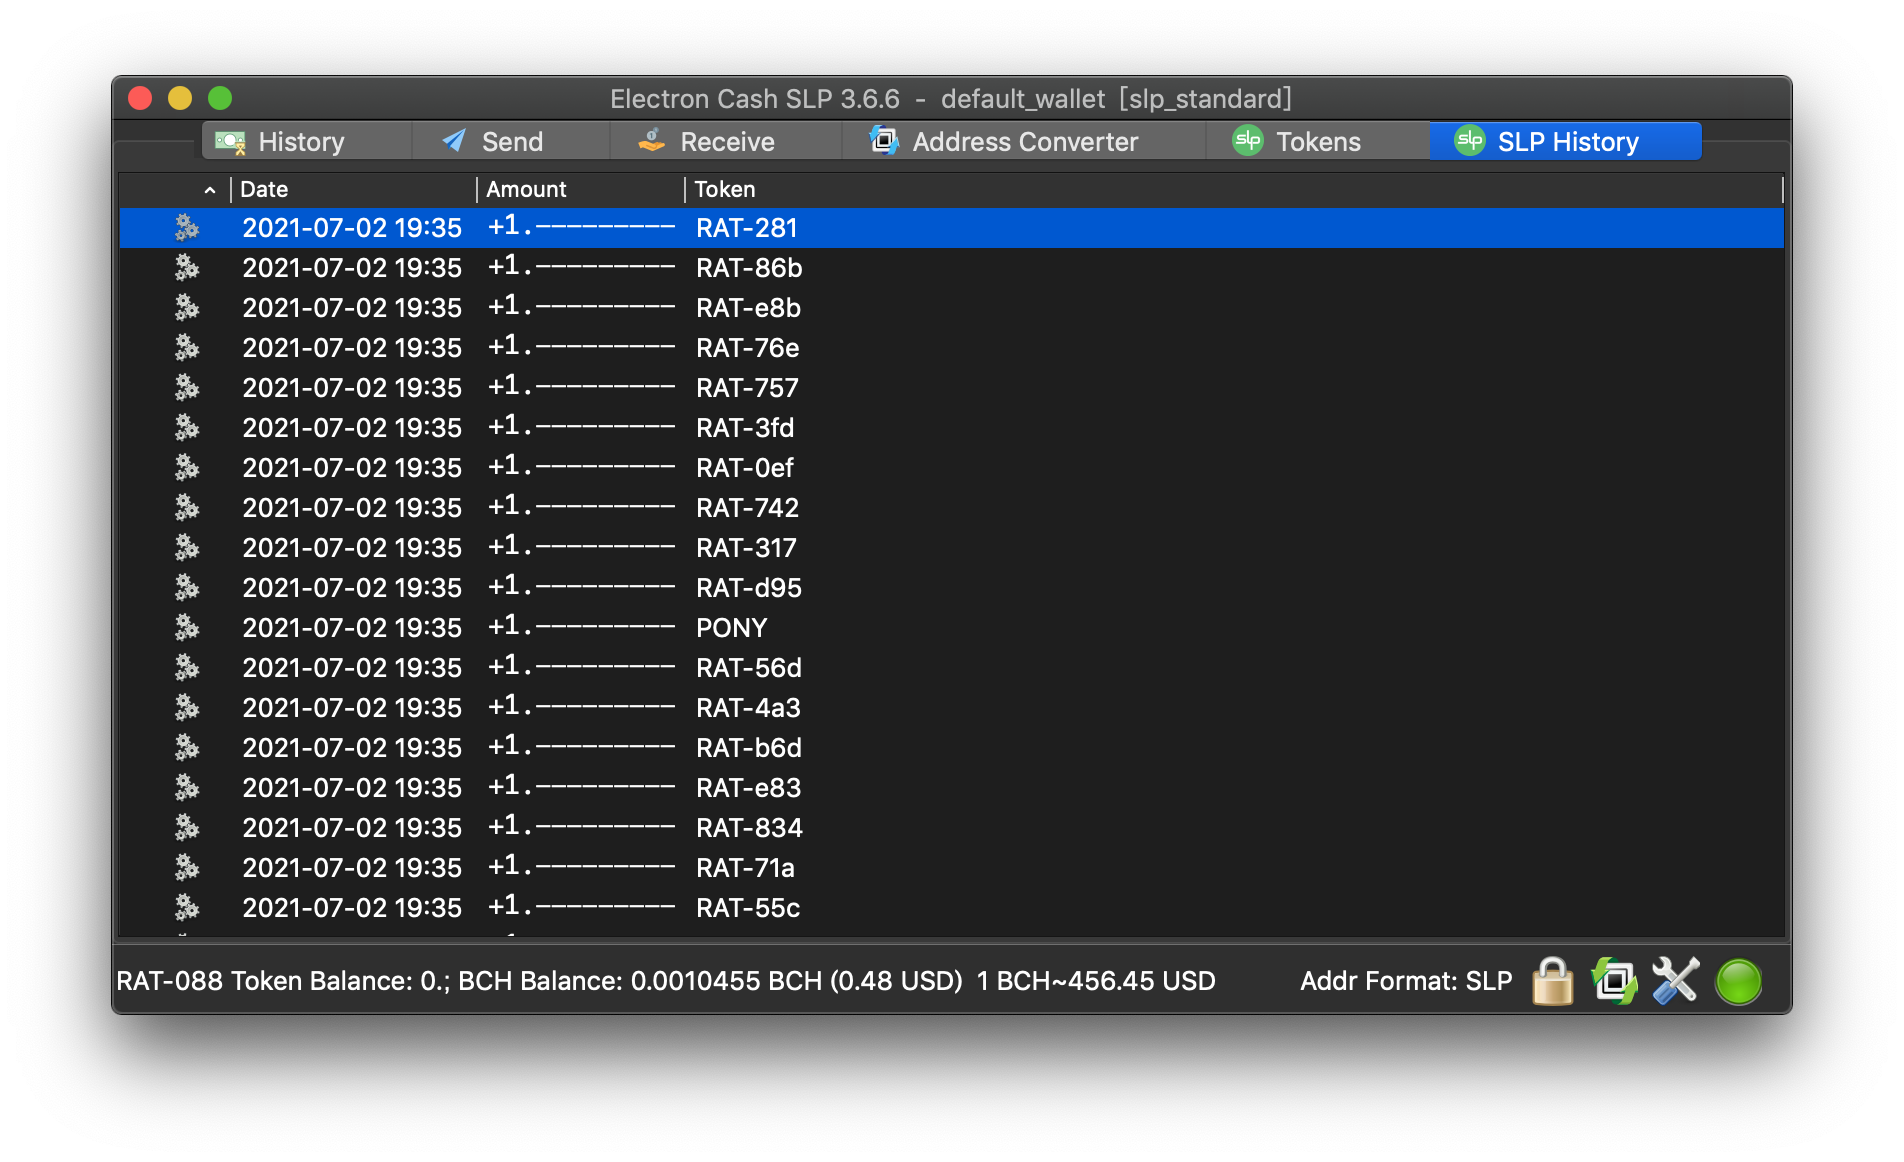Open the Tokens tab
Screen dimensions: 1904x1162
(1317, 141)
